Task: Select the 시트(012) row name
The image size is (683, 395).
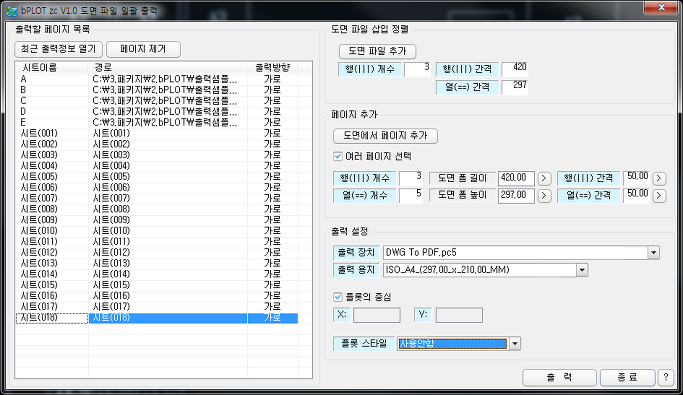Action: [x=39, y=253]
